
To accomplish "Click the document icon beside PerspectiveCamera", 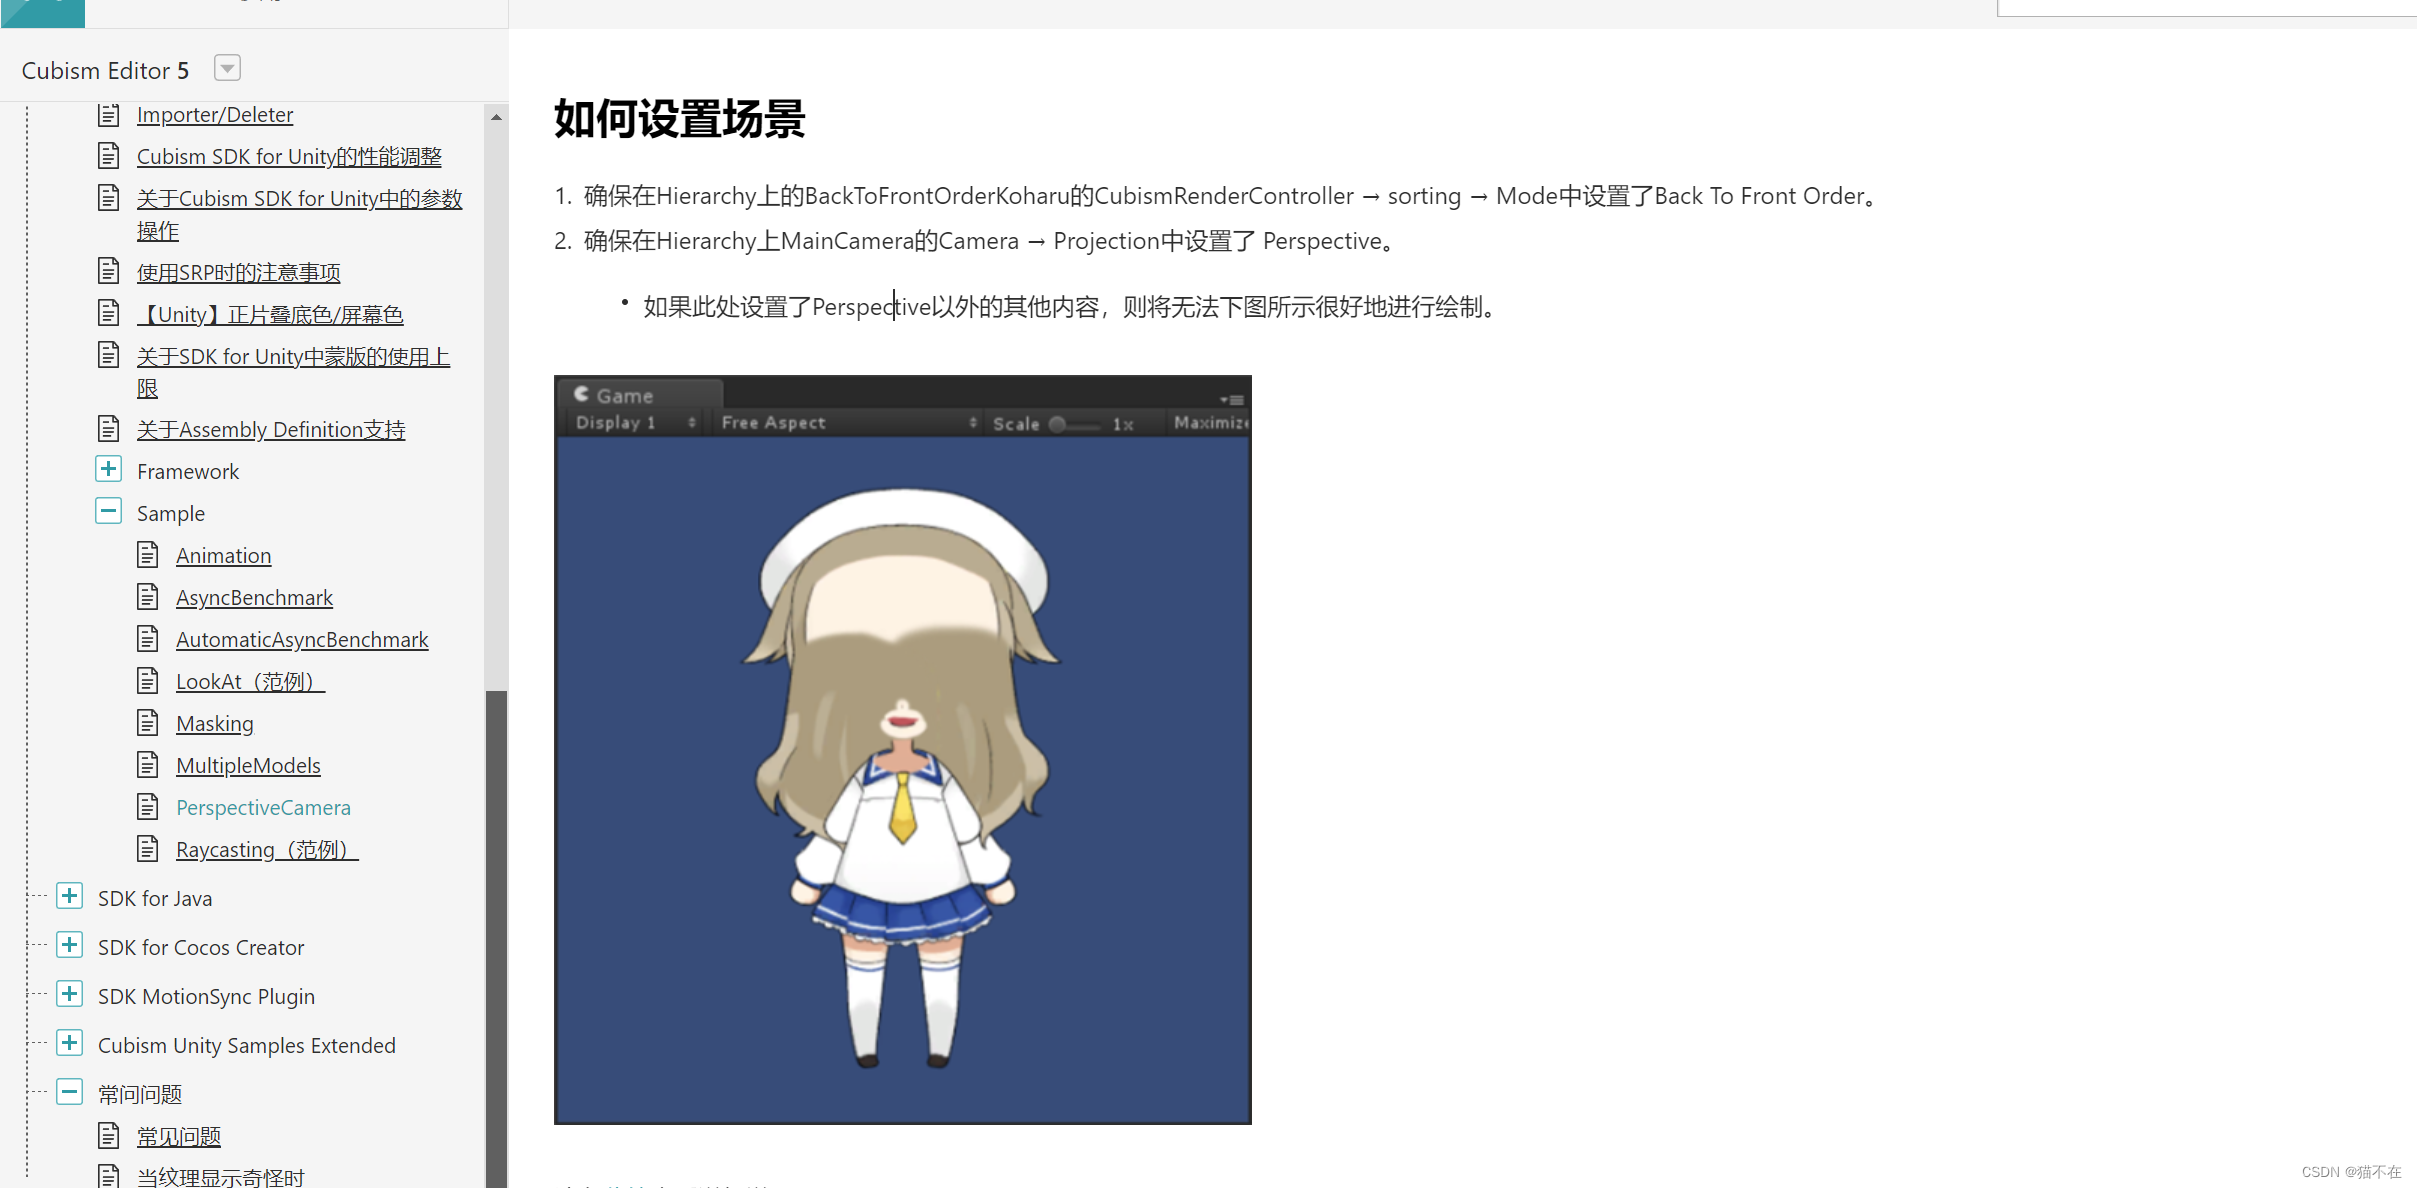I will point(148,807).
